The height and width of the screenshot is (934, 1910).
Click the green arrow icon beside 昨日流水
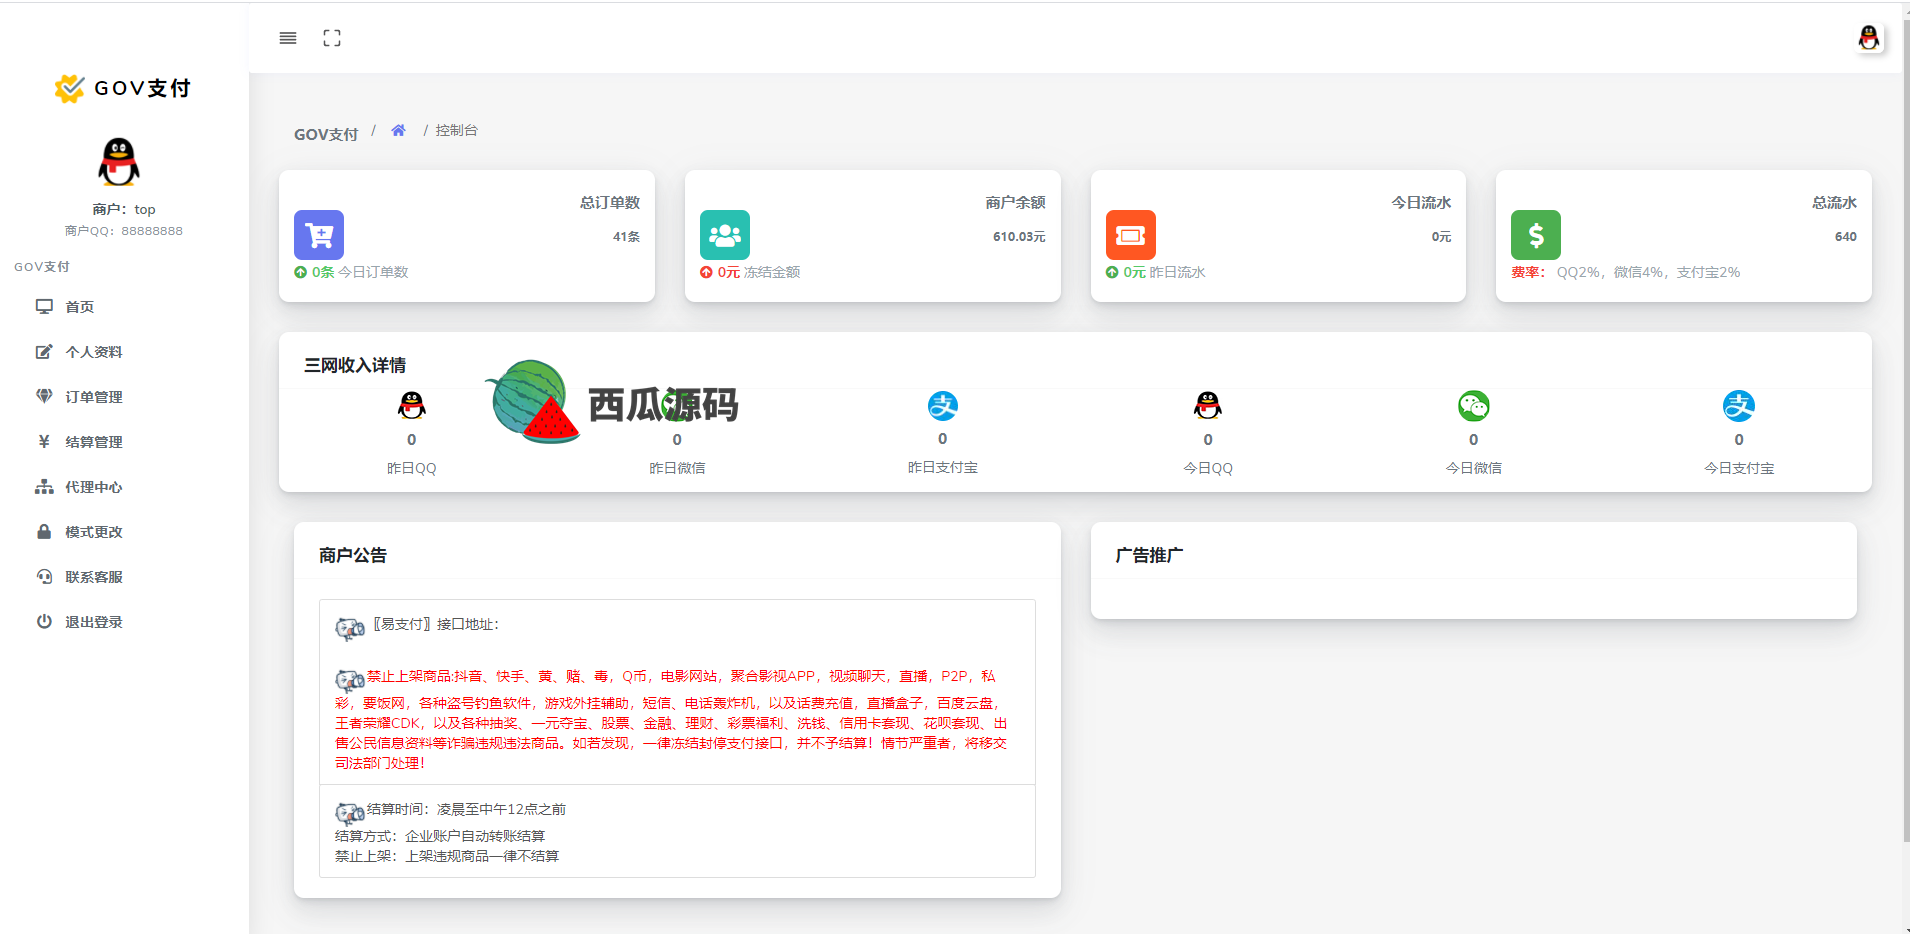coord(1112,272)
